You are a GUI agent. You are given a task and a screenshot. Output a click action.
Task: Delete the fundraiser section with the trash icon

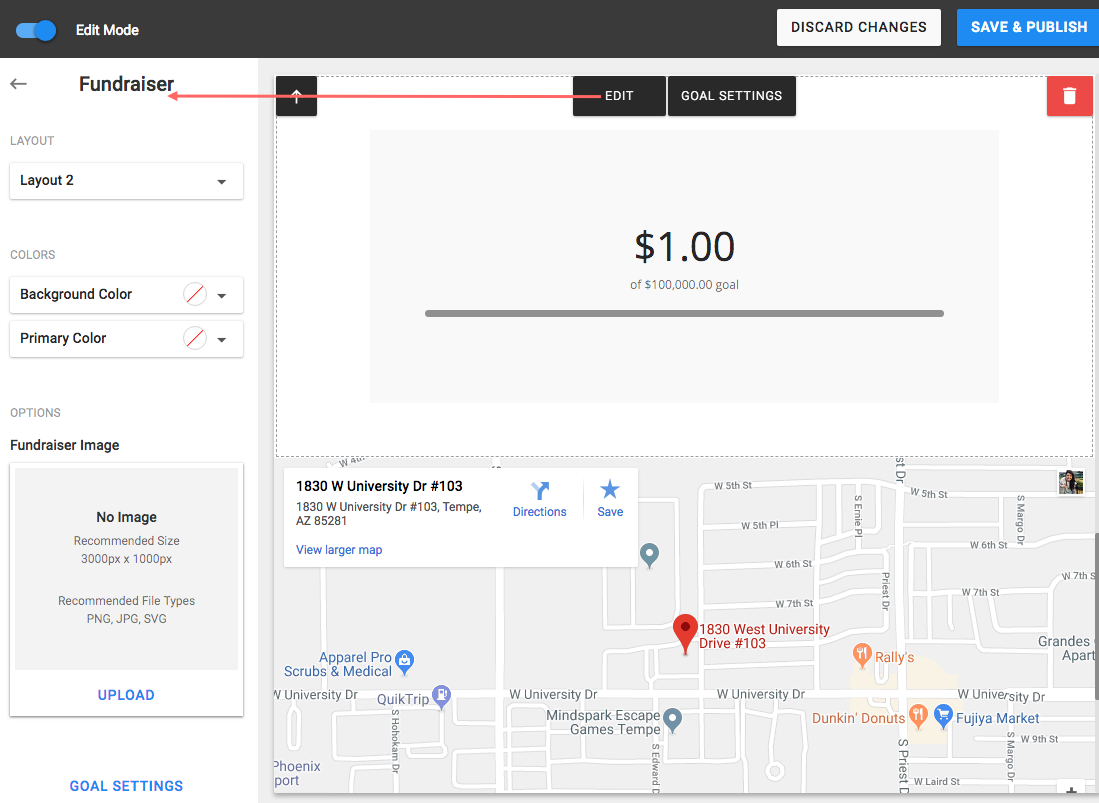(x=1069, y=95)
